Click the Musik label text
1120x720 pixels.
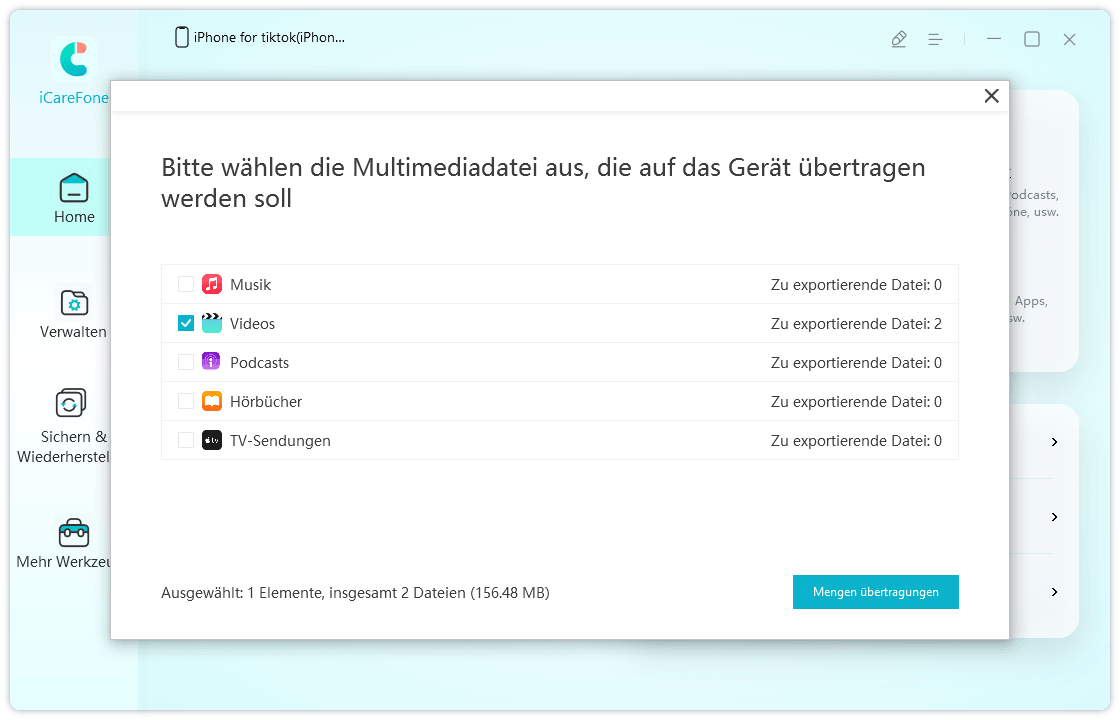tap(251, 284)
